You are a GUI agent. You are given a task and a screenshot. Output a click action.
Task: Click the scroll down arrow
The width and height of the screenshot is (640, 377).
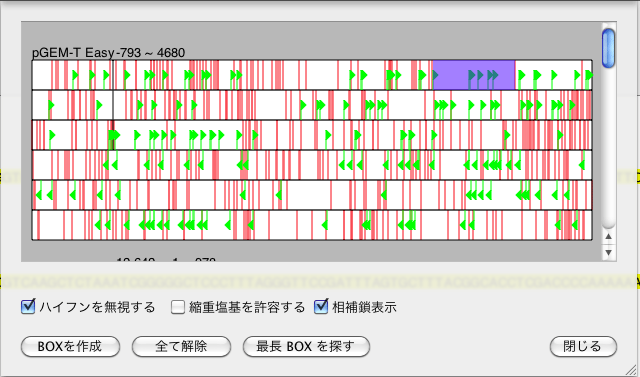pyautogui.click(x=608, y=252)
